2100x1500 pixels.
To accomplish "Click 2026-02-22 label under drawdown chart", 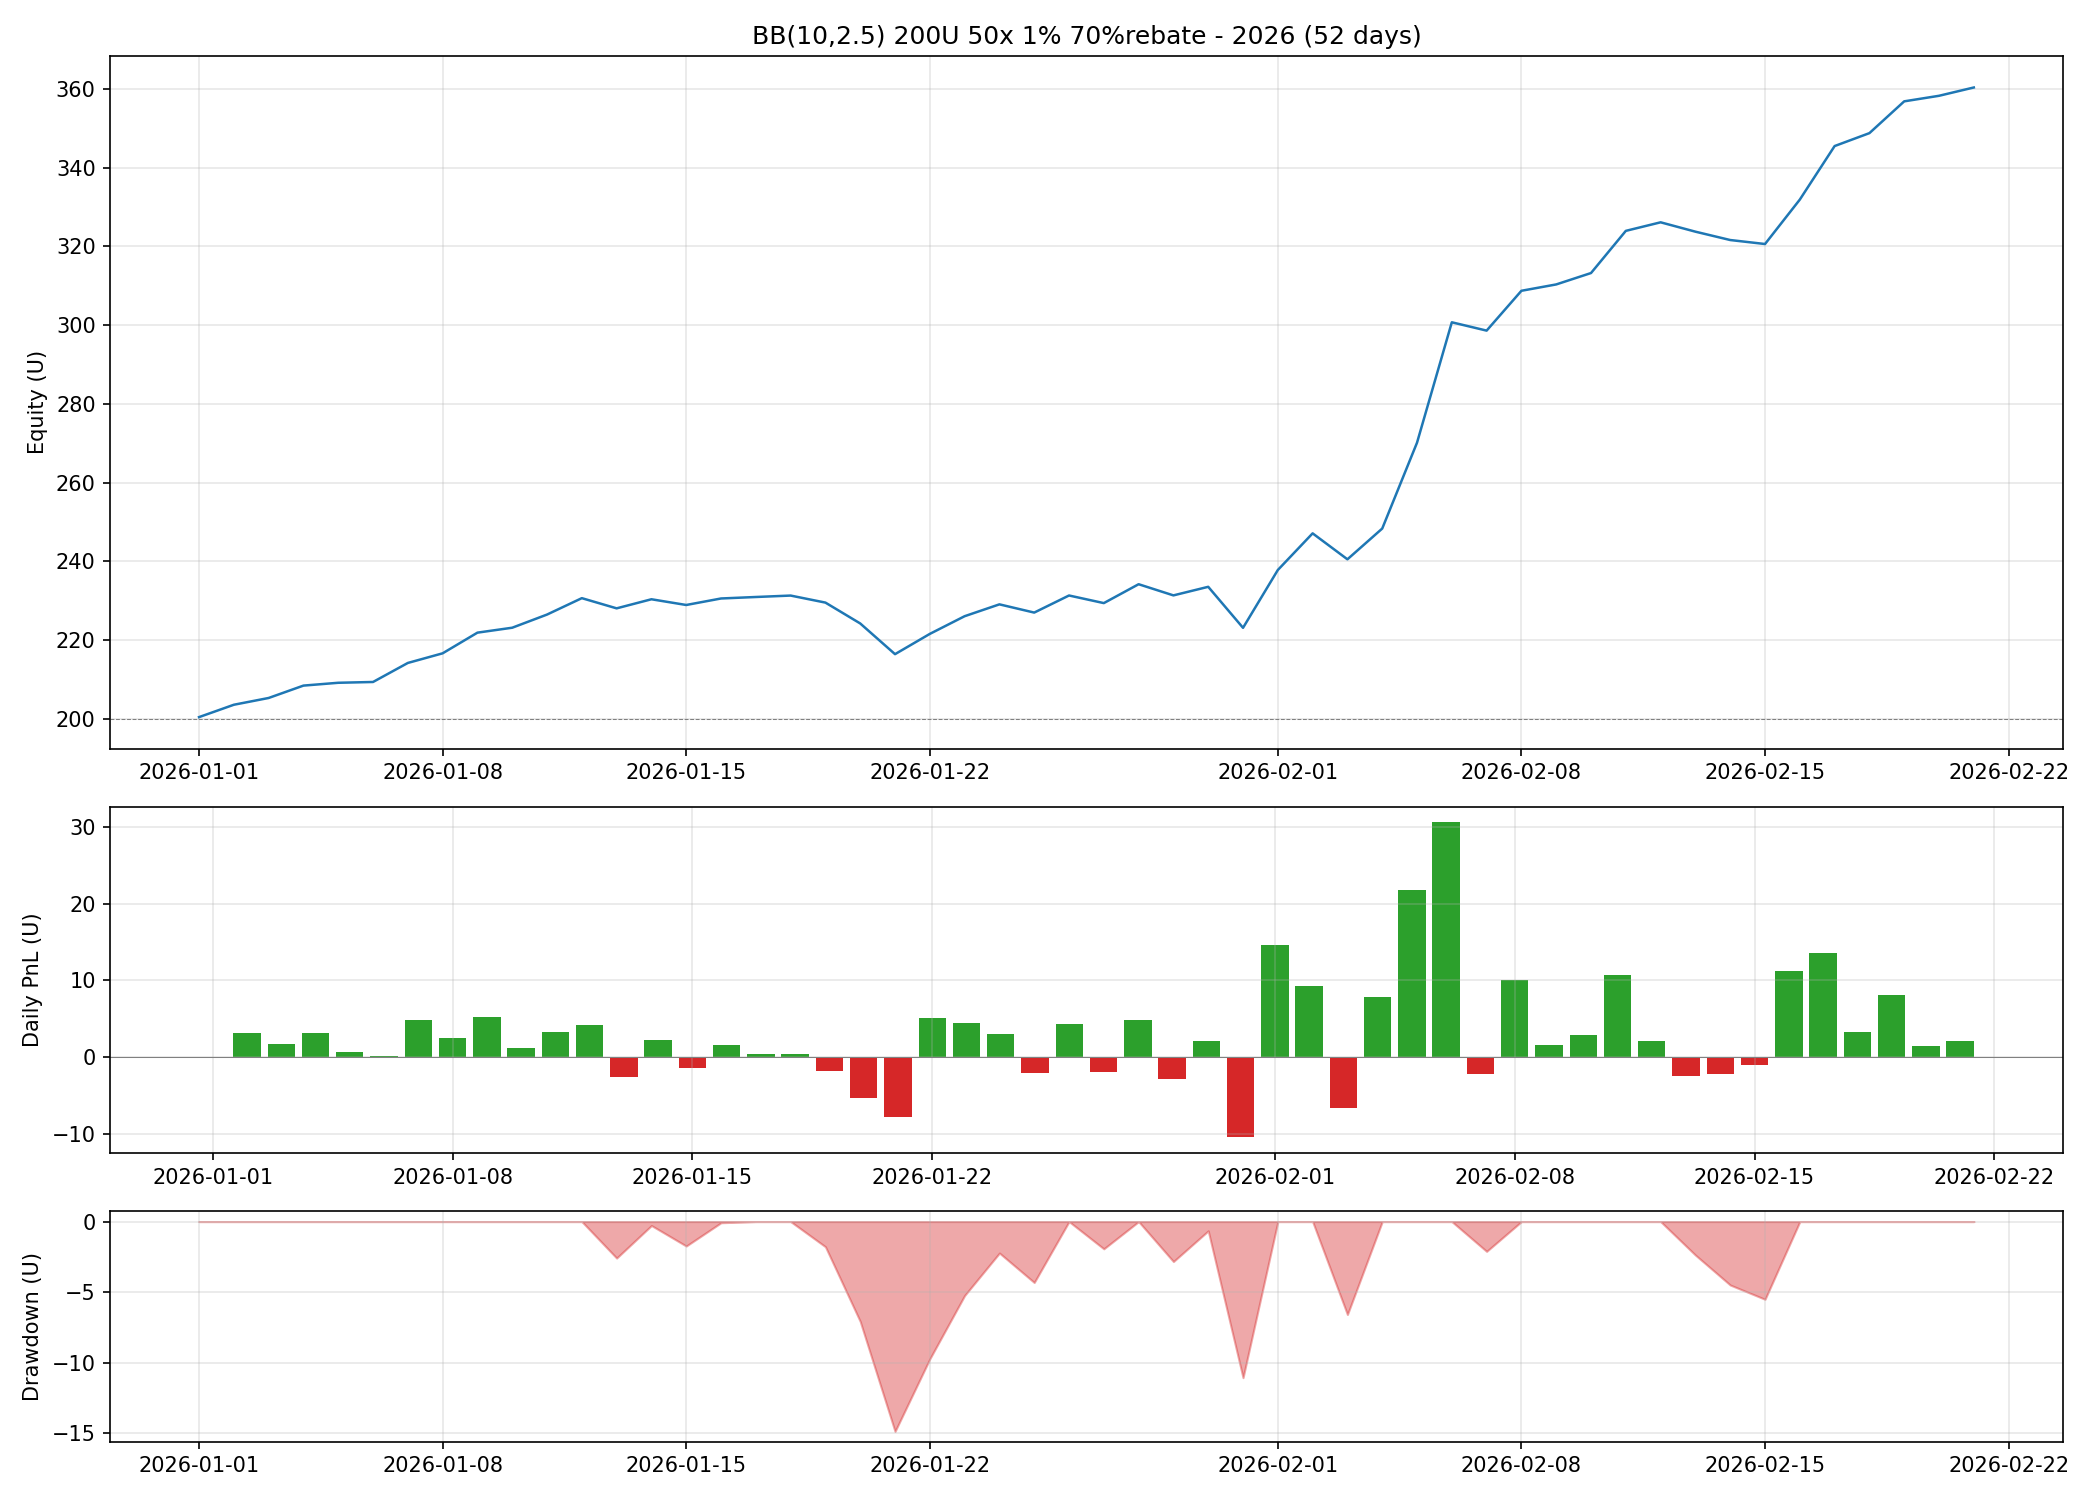I will (x=2008, y=1465).
